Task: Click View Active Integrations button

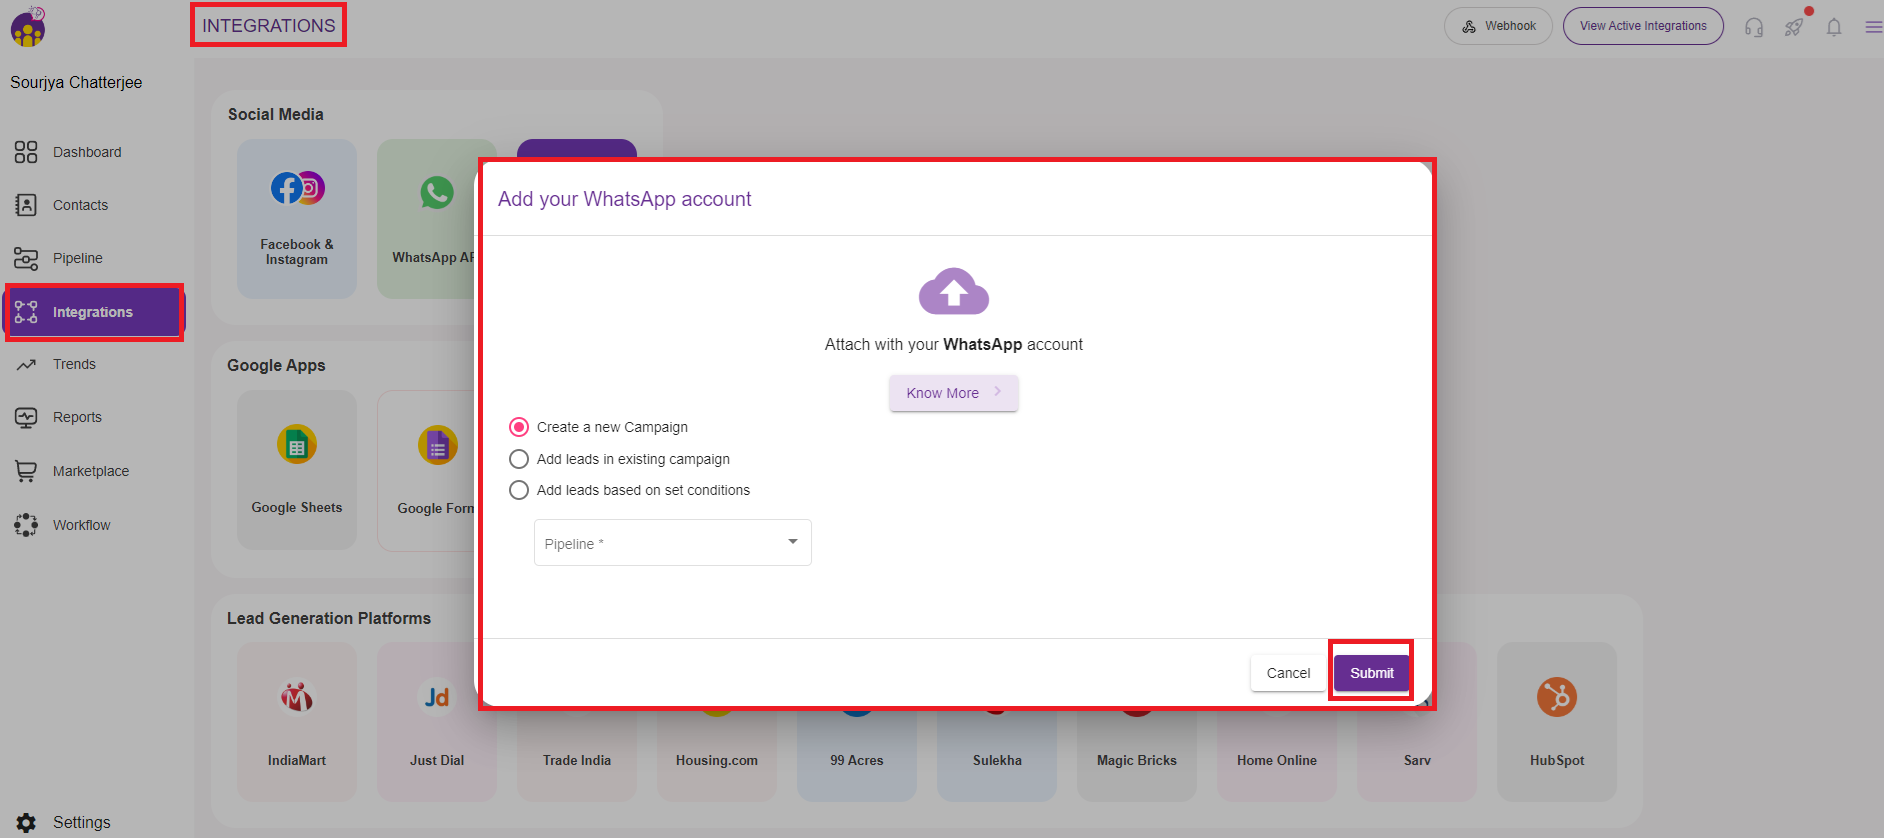Action: [x=1642, y=26]
